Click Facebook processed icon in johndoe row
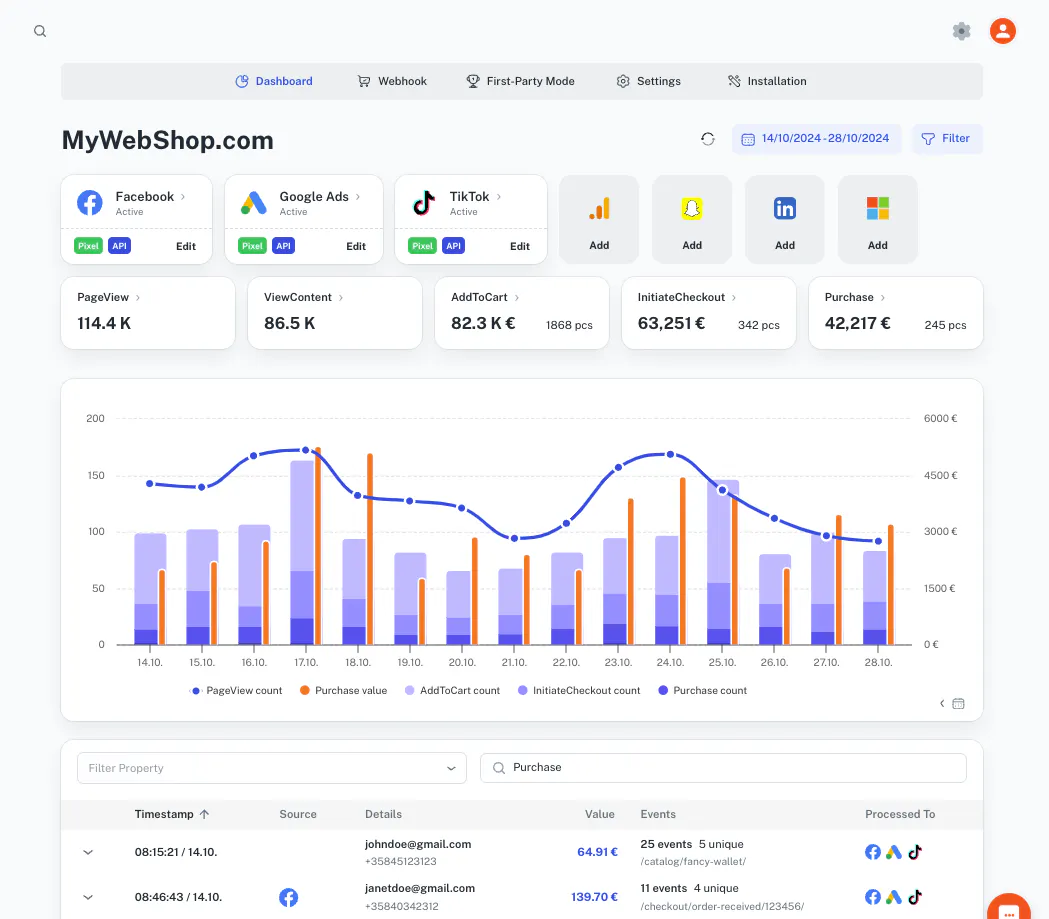 (872, 852)
